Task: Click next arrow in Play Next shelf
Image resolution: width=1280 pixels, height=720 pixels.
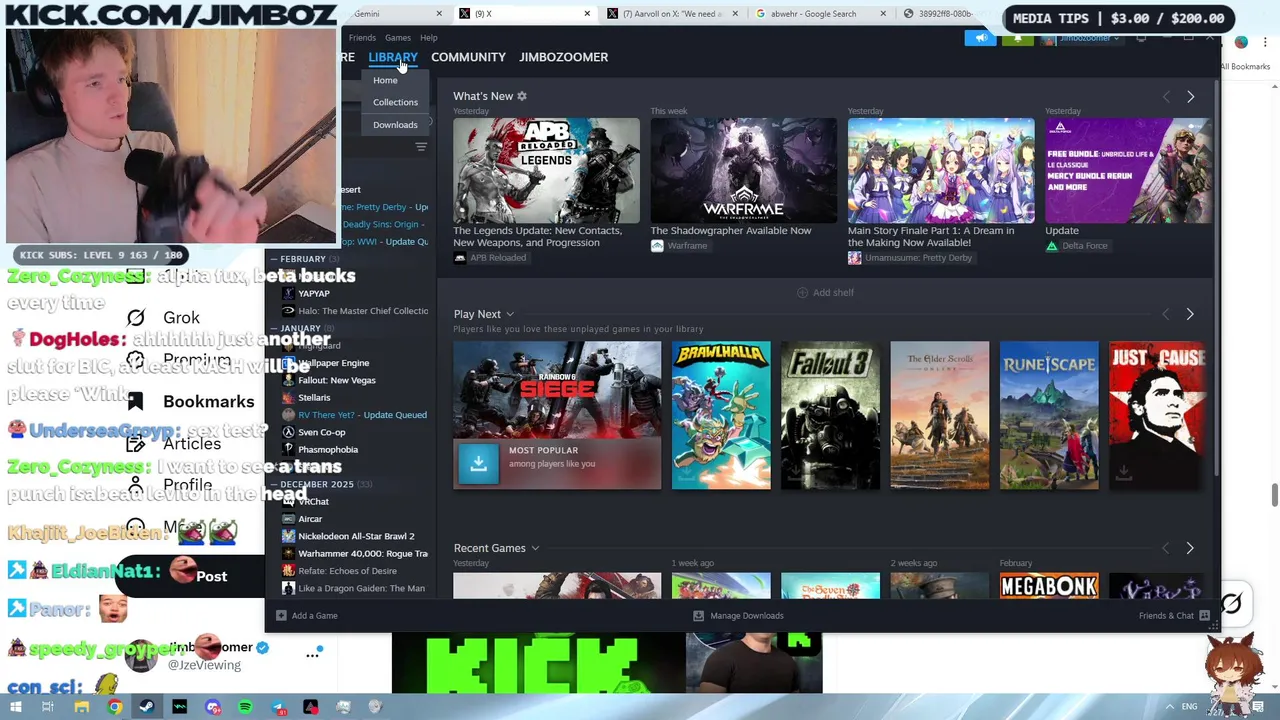Action: (1190, 315)
